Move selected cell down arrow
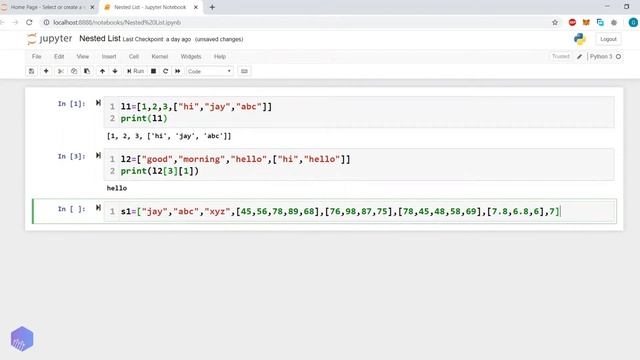 [115, 71]
